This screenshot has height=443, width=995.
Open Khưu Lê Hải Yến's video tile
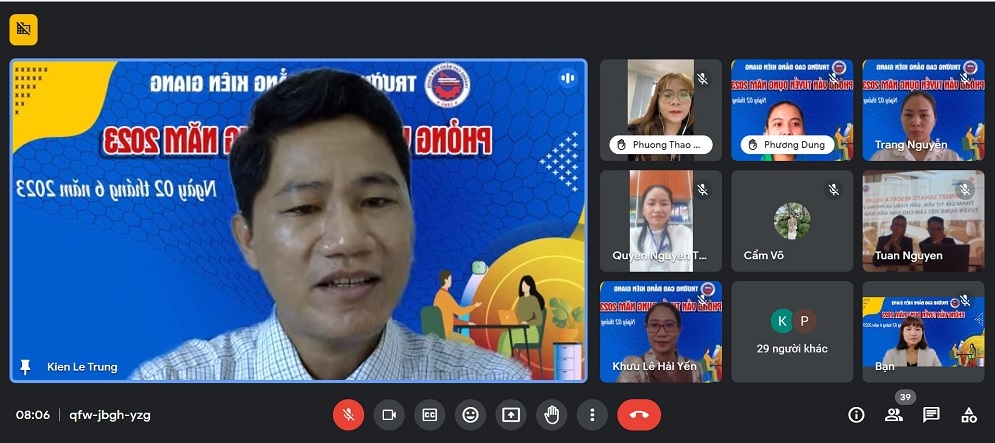tap(660, 331)
